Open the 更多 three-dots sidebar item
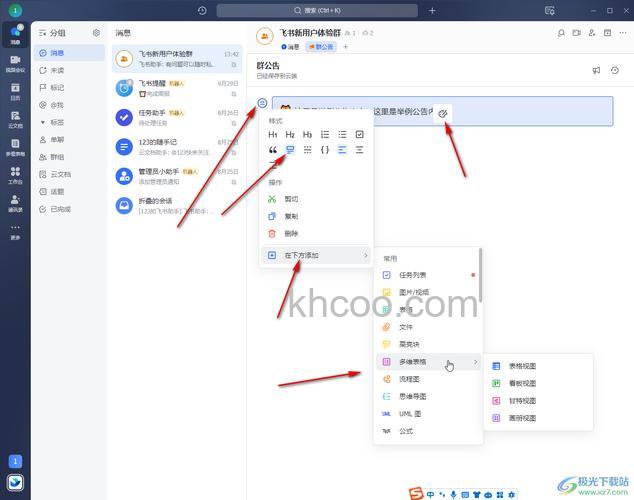Screen dimensions: 634x500 (15, 231)
